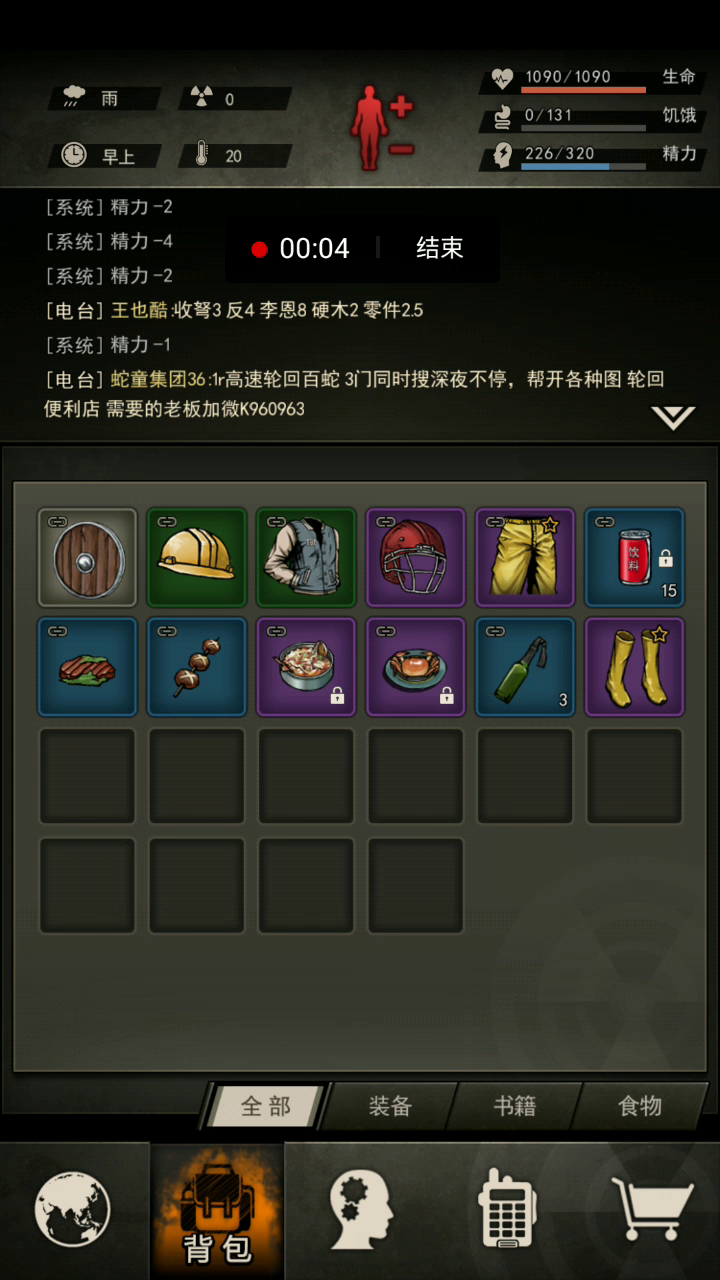The width and height of the screenshot is (720, 1280).
Task: Open the radio walkie-talkie icon
Action: click(507, 1208)
